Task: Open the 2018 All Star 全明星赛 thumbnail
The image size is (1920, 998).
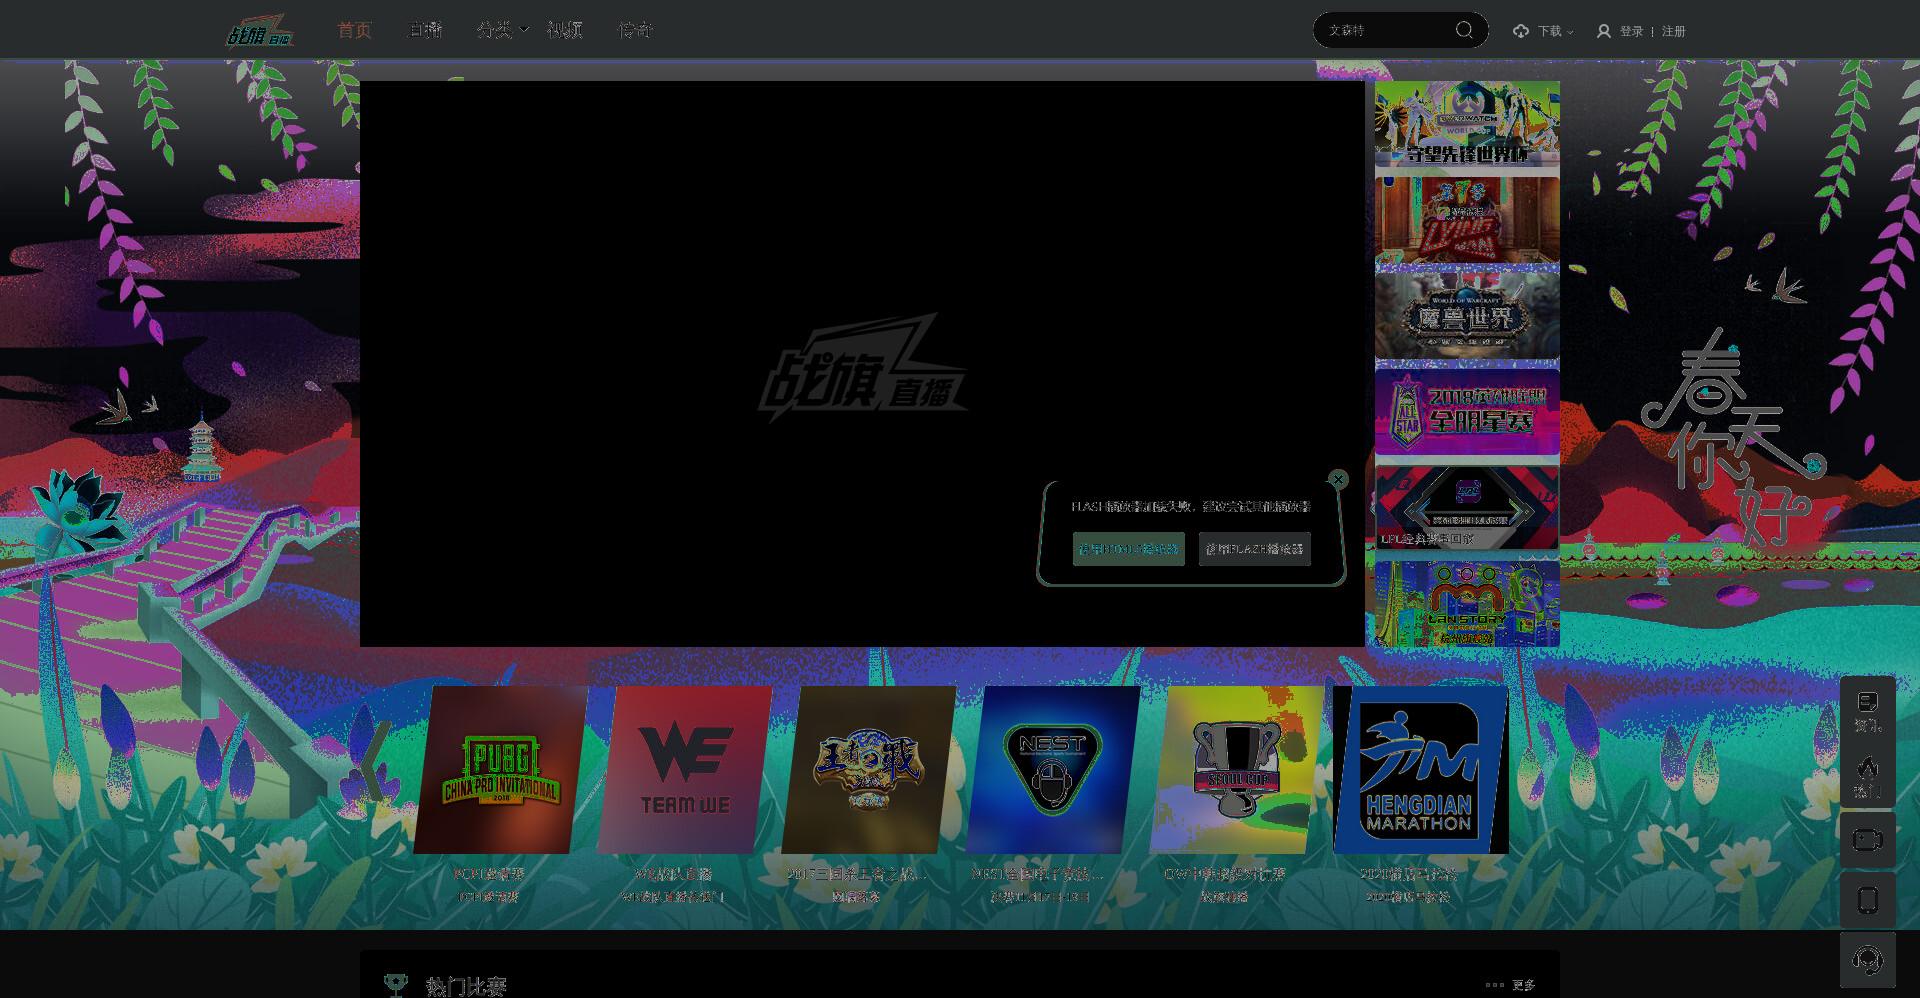Action: pyautogui.click(x=1467, y=412)
